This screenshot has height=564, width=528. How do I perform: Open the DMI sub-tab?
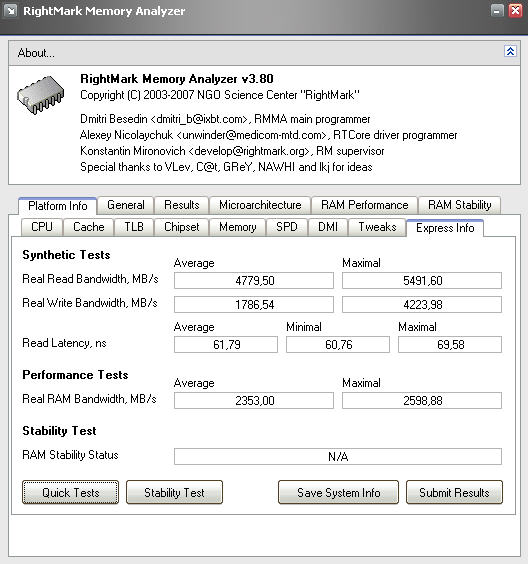pyautogui.click(x=328, y=227)
